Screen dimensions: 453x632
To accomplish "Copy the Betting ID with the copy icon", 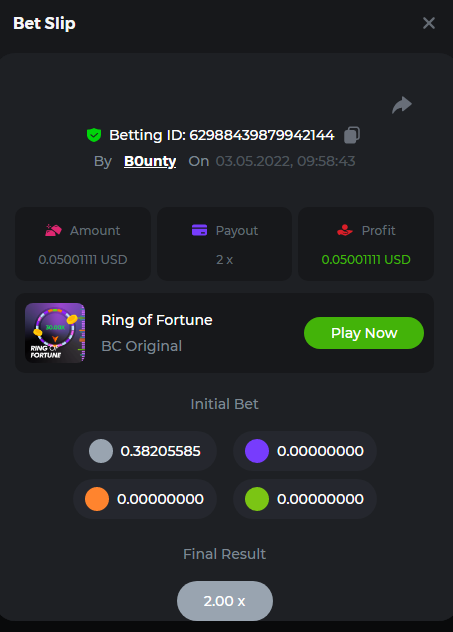I will (x=352, y=135).
